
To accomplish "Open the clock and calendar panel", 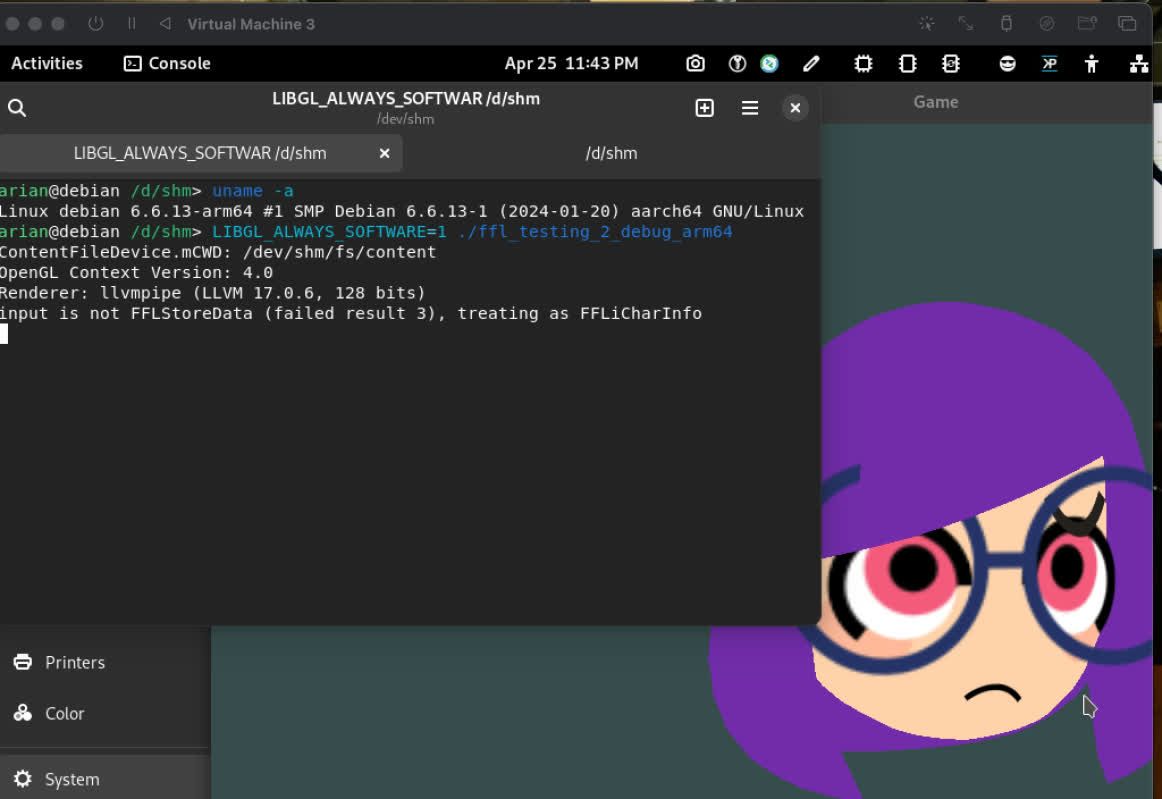I will point(571,63).
